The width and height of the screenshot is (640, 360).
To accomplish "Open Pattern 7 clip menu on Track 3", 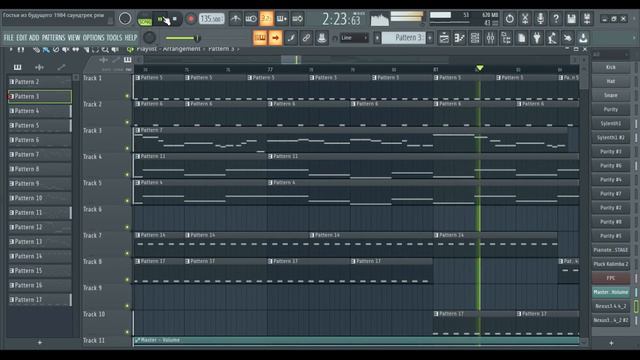I will [138, 130].
